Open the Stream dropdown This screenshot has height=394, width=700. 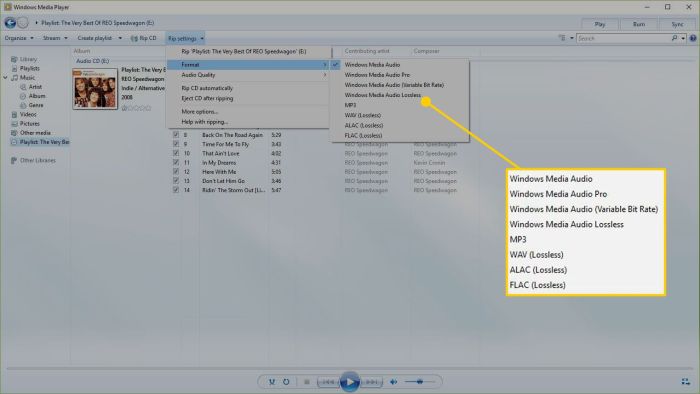[x=55, y=38]
